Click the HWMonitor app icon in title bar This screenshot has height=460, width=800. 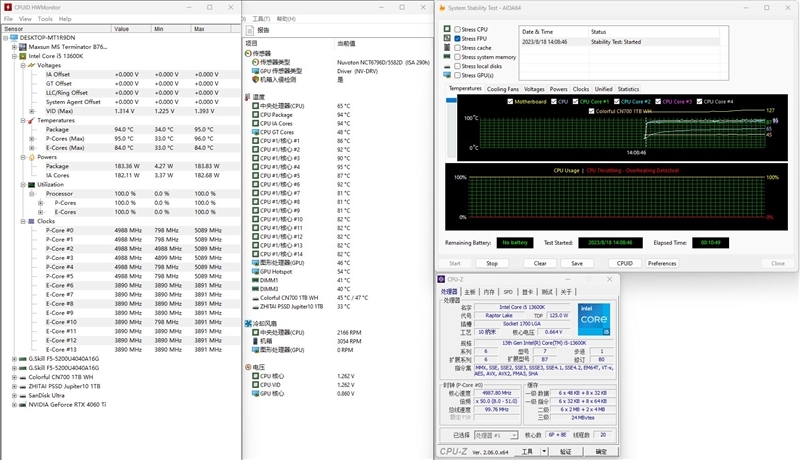tap(8, 7)
